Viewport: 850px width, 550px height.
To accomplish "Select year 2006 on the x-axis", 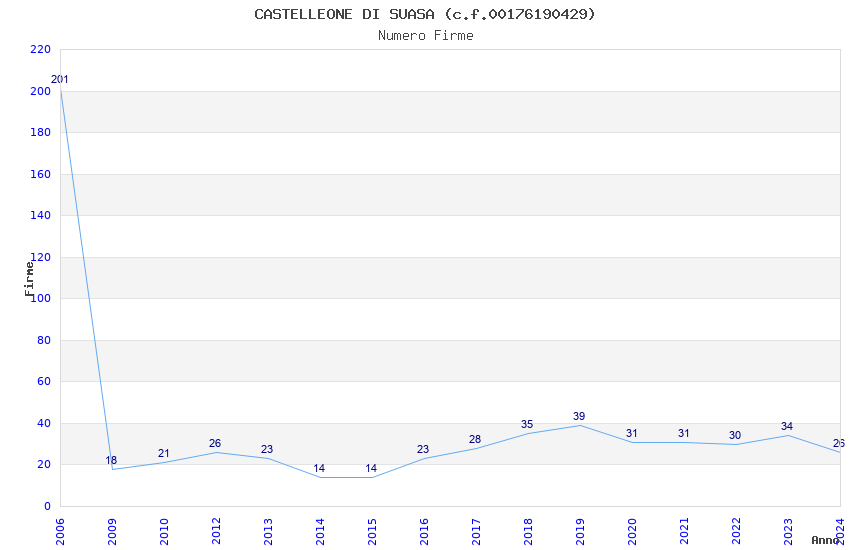I will point(60,527).
